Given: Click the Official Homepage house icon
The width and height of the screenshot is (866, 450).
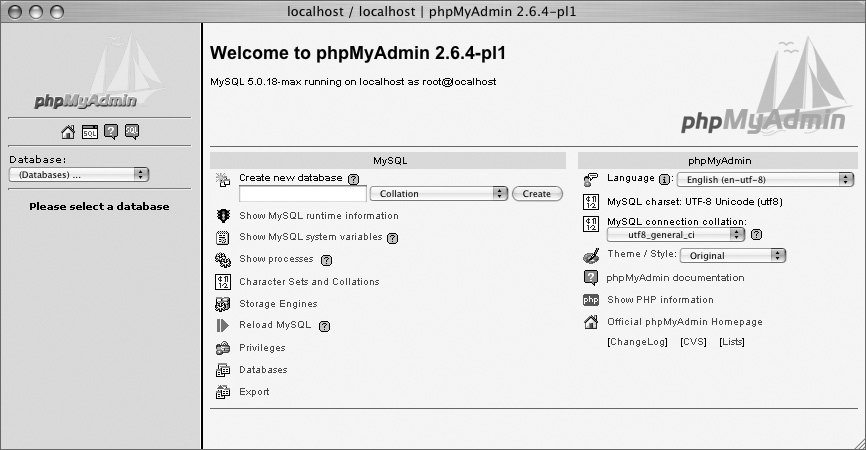Looking at the screenshot, I should (x=591, y=322).
